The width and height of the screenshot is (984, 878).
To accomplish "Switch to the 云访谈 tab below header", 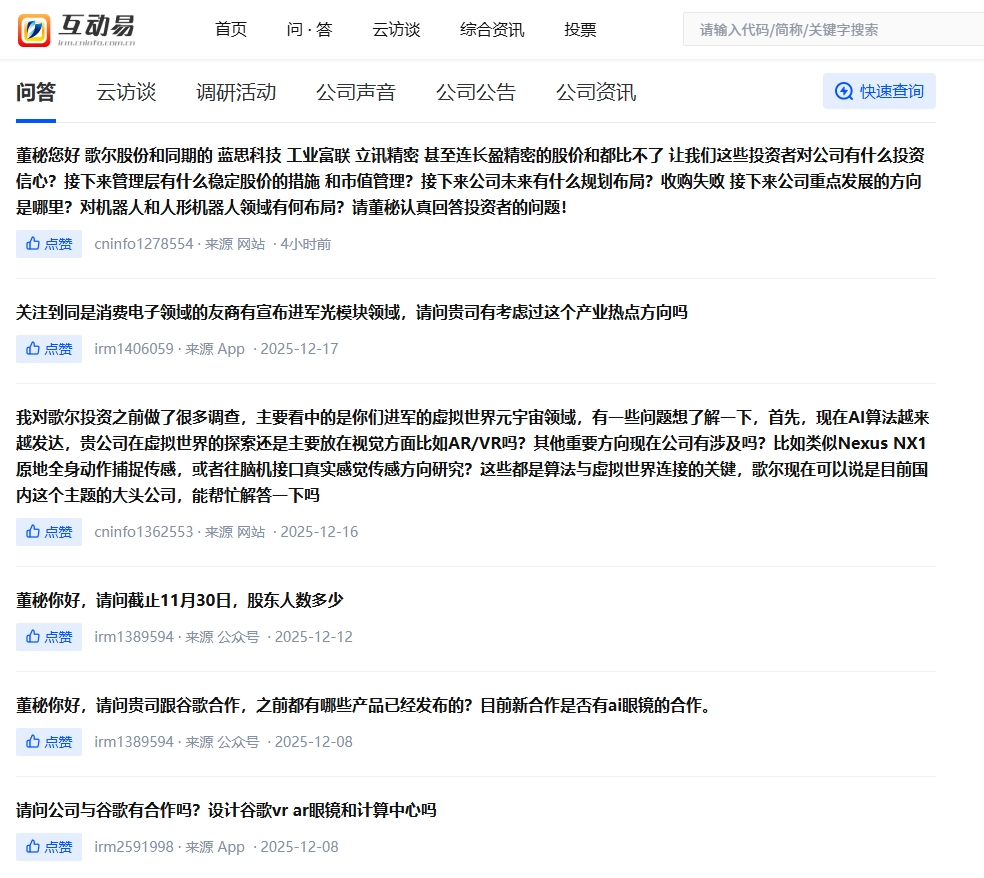I will (x=126, y=92).
